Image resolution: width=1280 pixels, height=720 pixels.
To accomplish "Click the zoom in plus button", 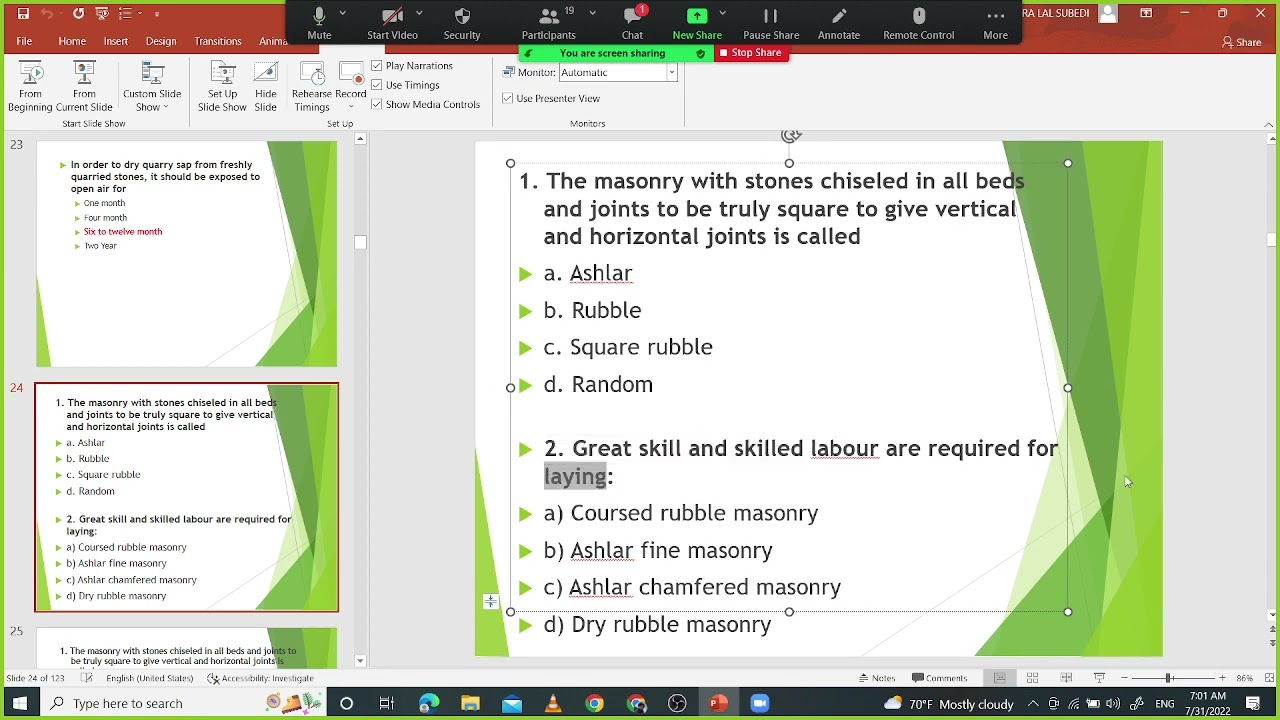I will pyautogui.click(x=1222, y=678).
